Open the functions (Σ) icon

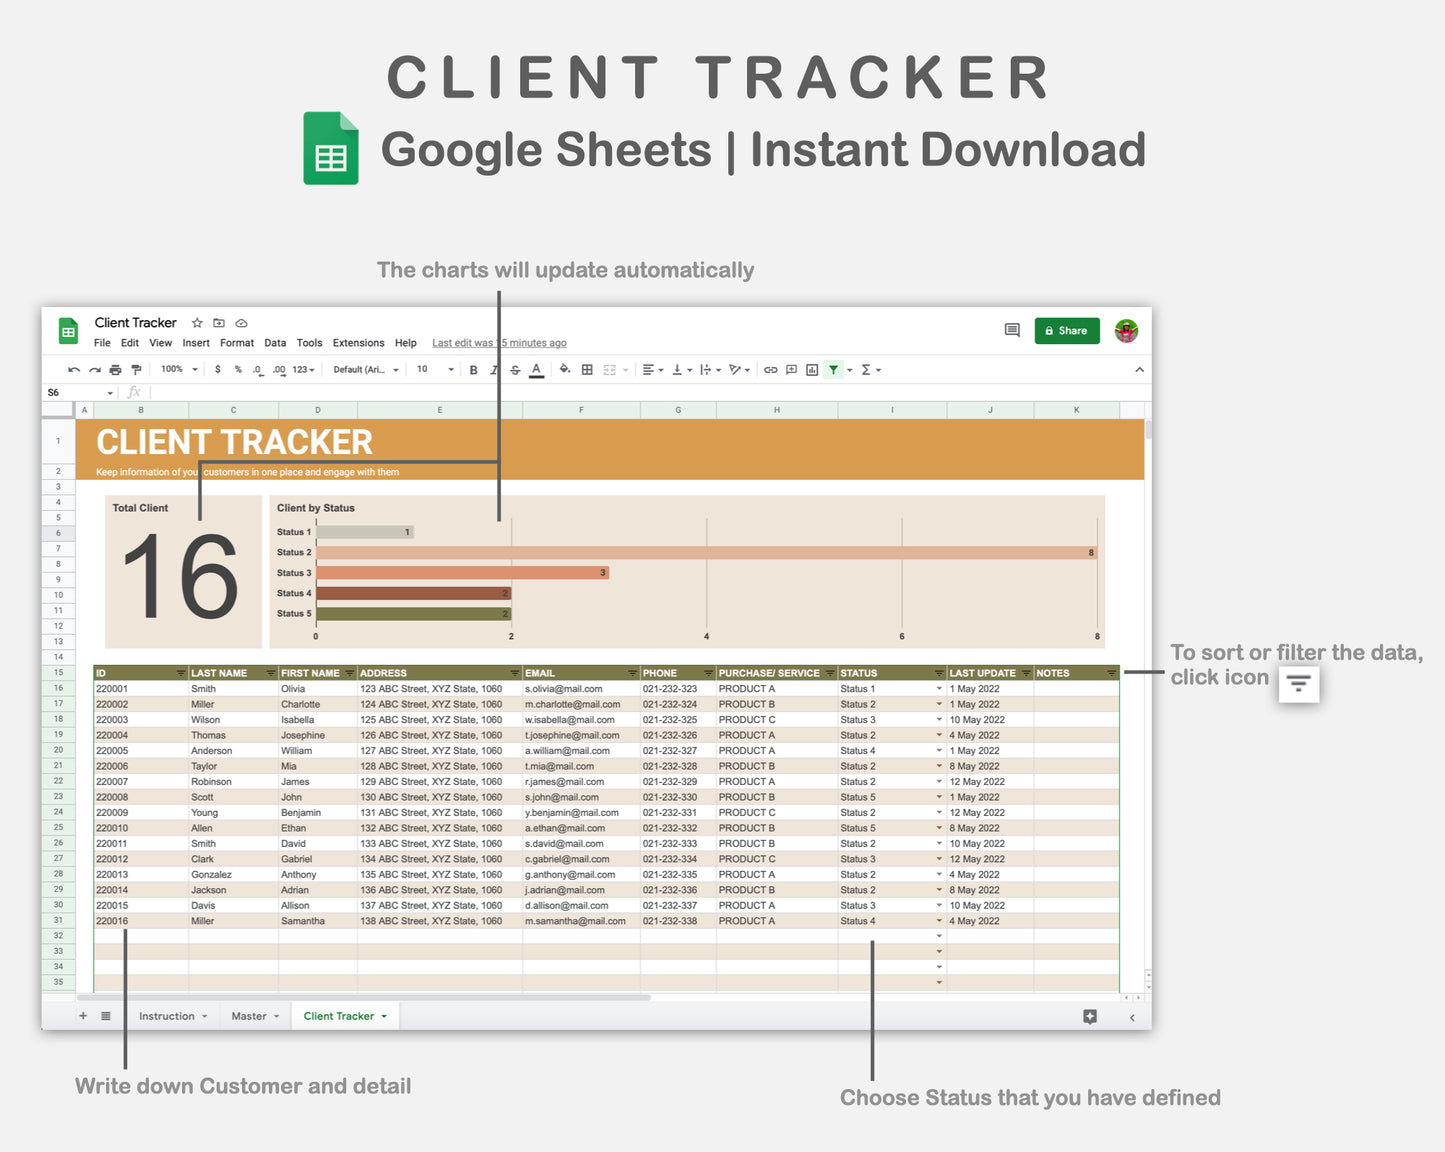pos(866,369)
